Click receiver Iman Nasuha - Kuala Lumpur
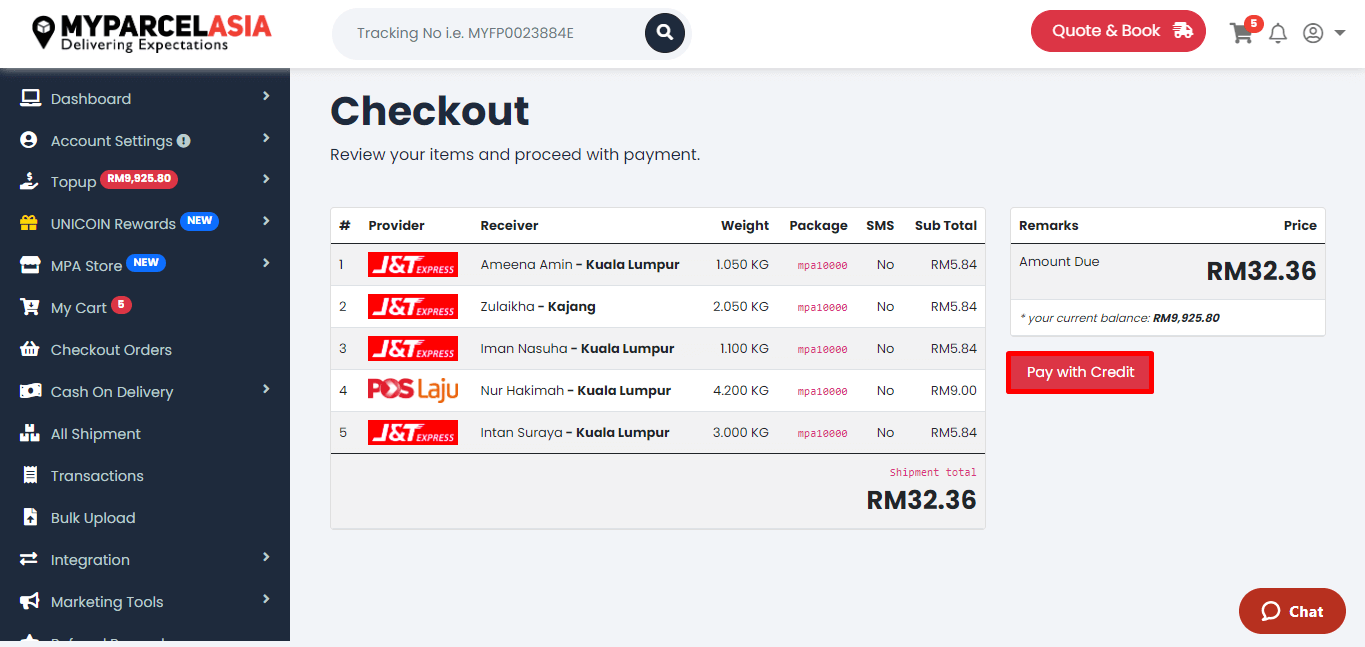Screen dimensions: 1365x647 [x=577, y=349]
